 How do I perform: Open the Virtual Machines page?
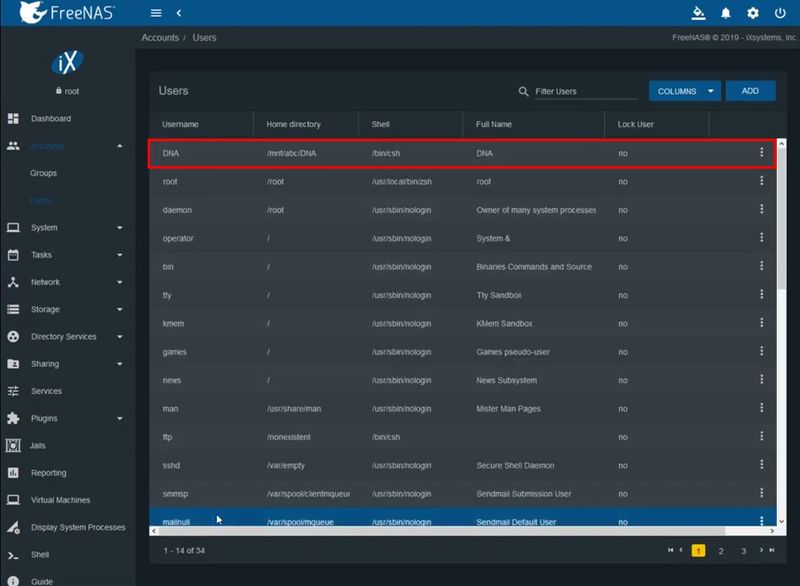(x=60, y=499)
